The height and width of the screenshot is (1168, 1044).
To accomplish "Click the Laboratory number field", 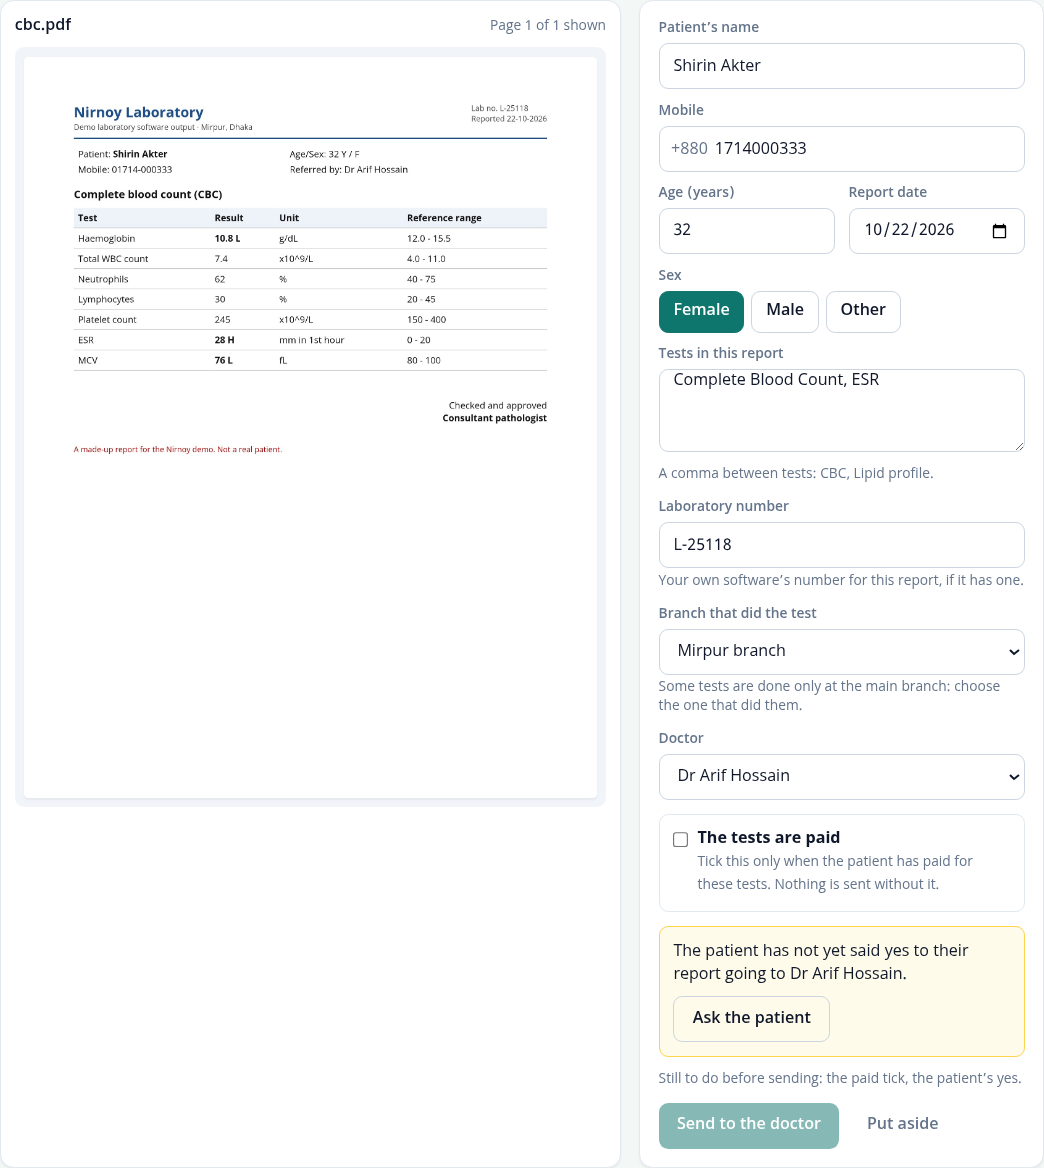I will (841, 545).
